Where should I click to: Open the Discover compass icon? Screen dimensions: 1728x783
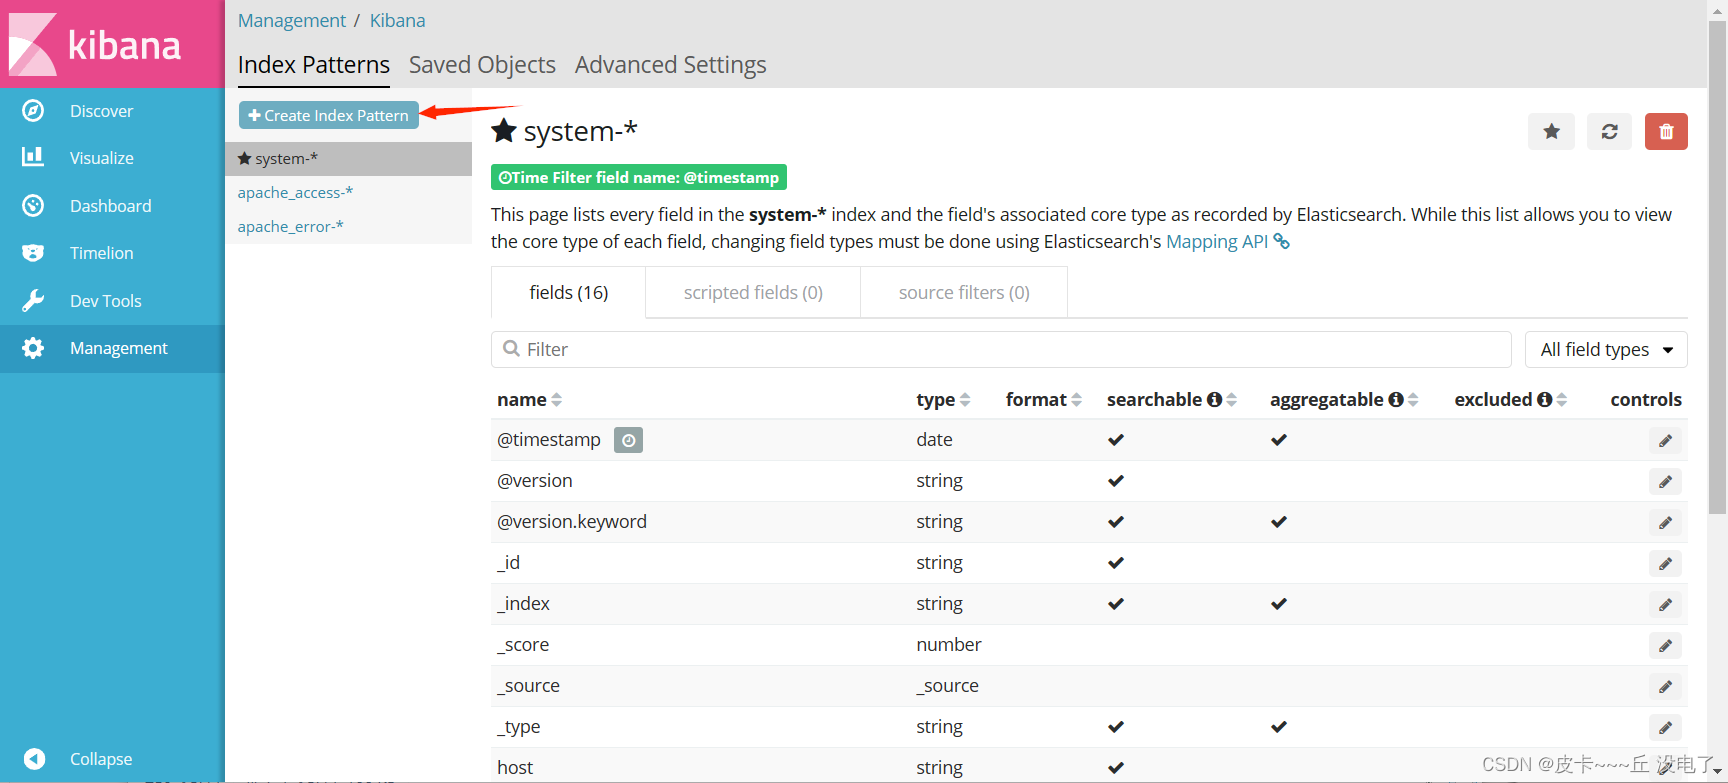(33, 111)
